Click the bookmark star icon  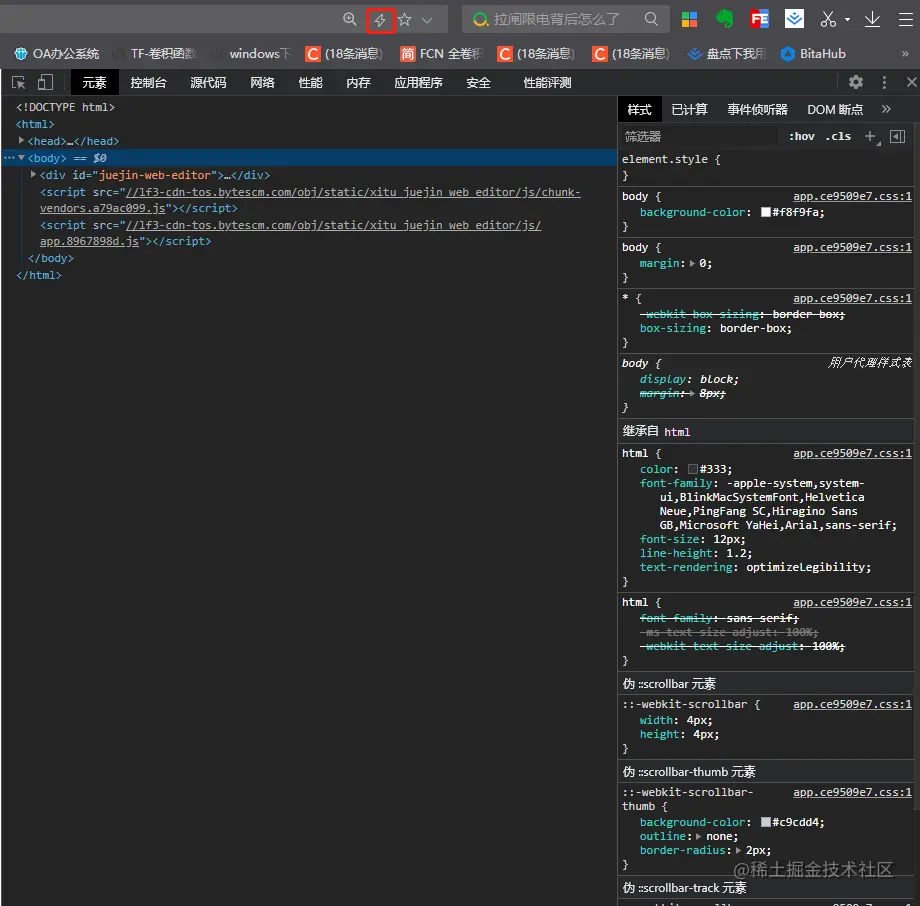pos(405,20)
